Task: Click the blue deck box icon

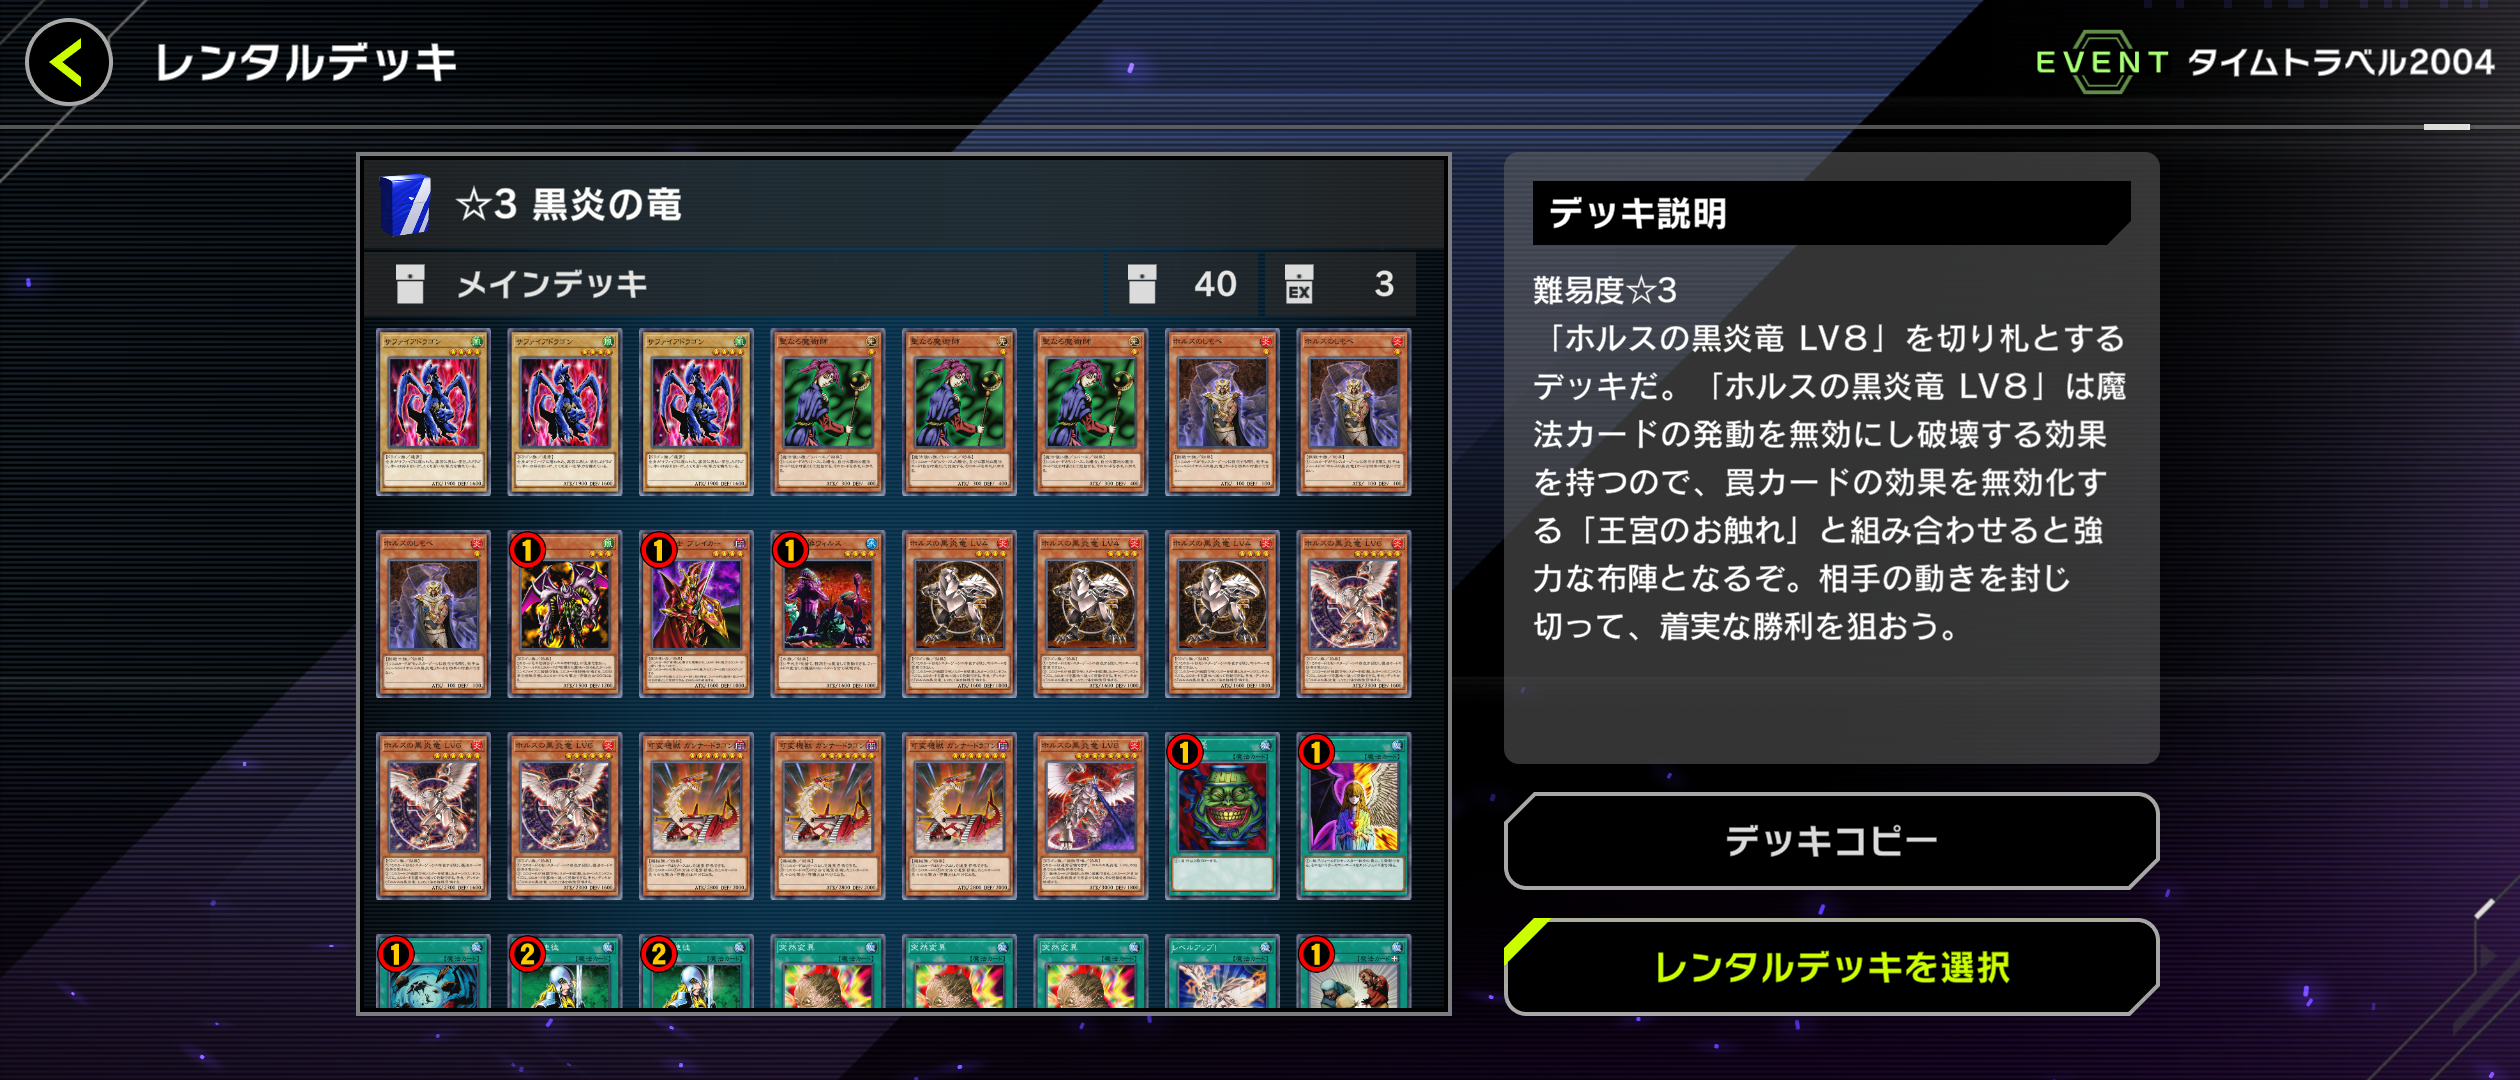Action: (x=406, y=205)
